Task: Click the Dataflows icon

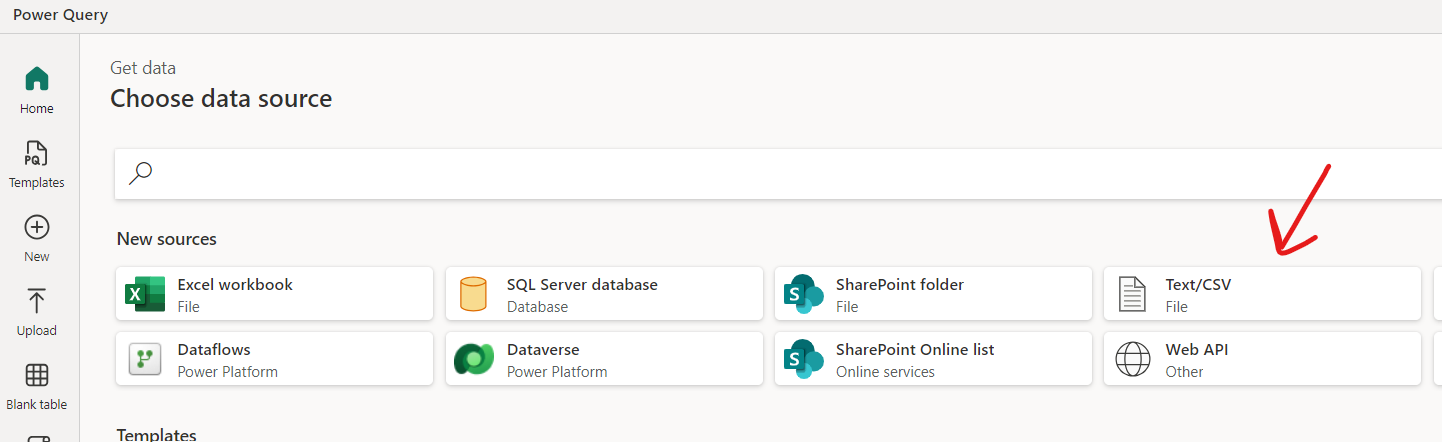Action: (145, 359)
